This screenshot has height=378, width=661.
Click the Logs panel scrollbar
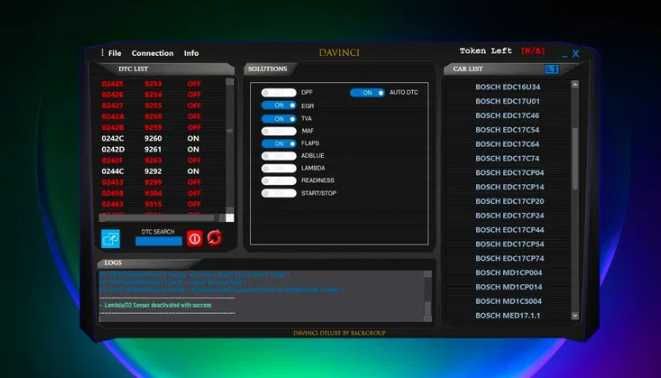[x=427, y=296]
